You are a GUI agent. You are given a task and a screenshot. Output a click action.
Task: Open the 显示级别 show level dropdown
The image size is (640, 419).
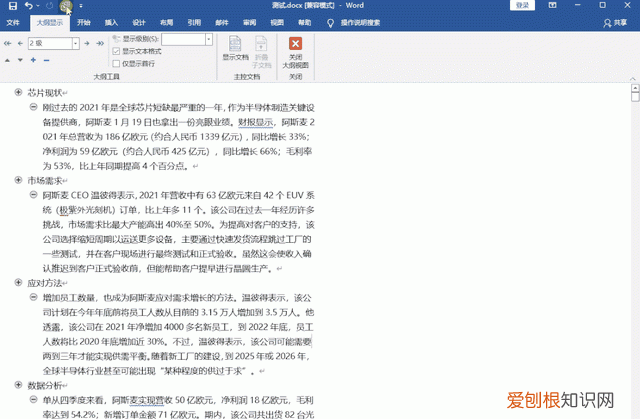click(209, 39)
